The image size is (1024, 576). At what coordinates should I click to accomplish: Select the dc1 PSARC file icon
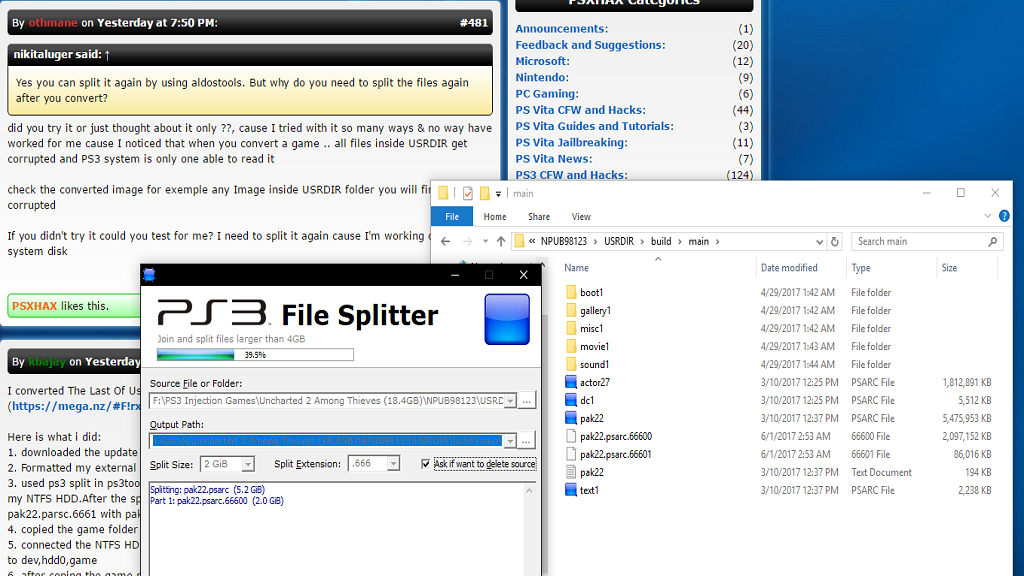coord(571,400)
